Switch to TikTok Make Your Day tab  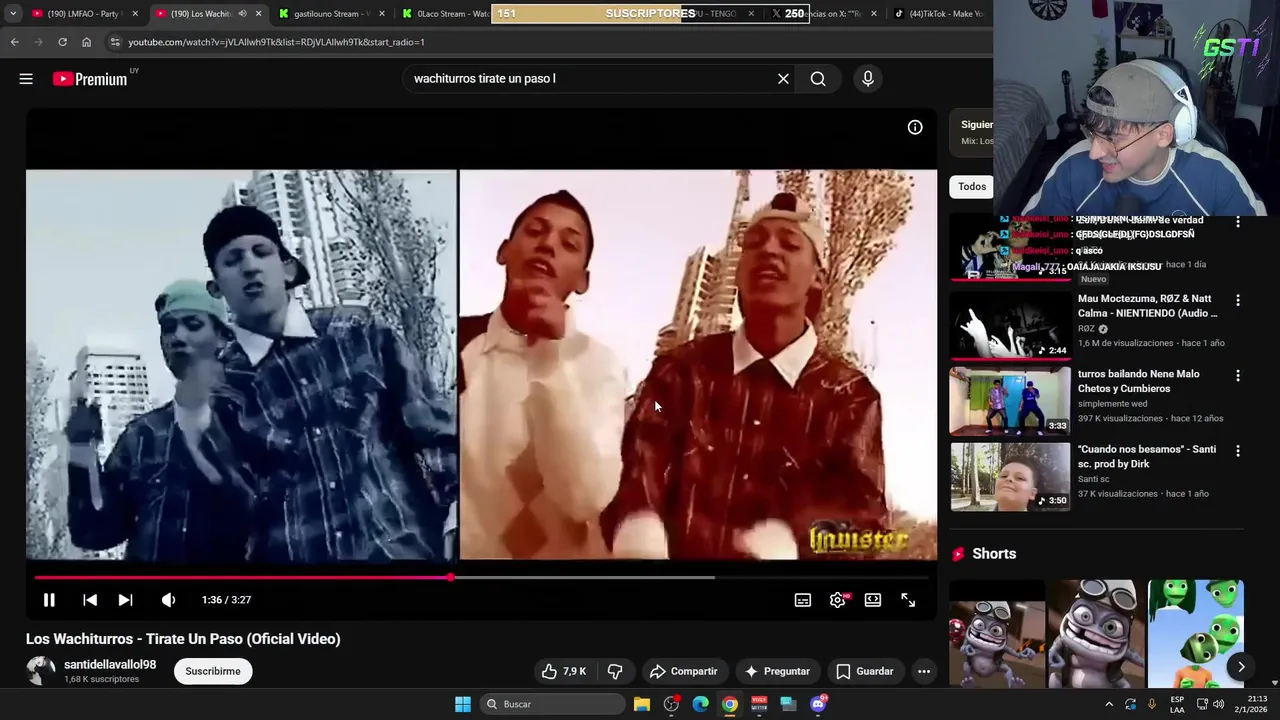pos(938,14)
